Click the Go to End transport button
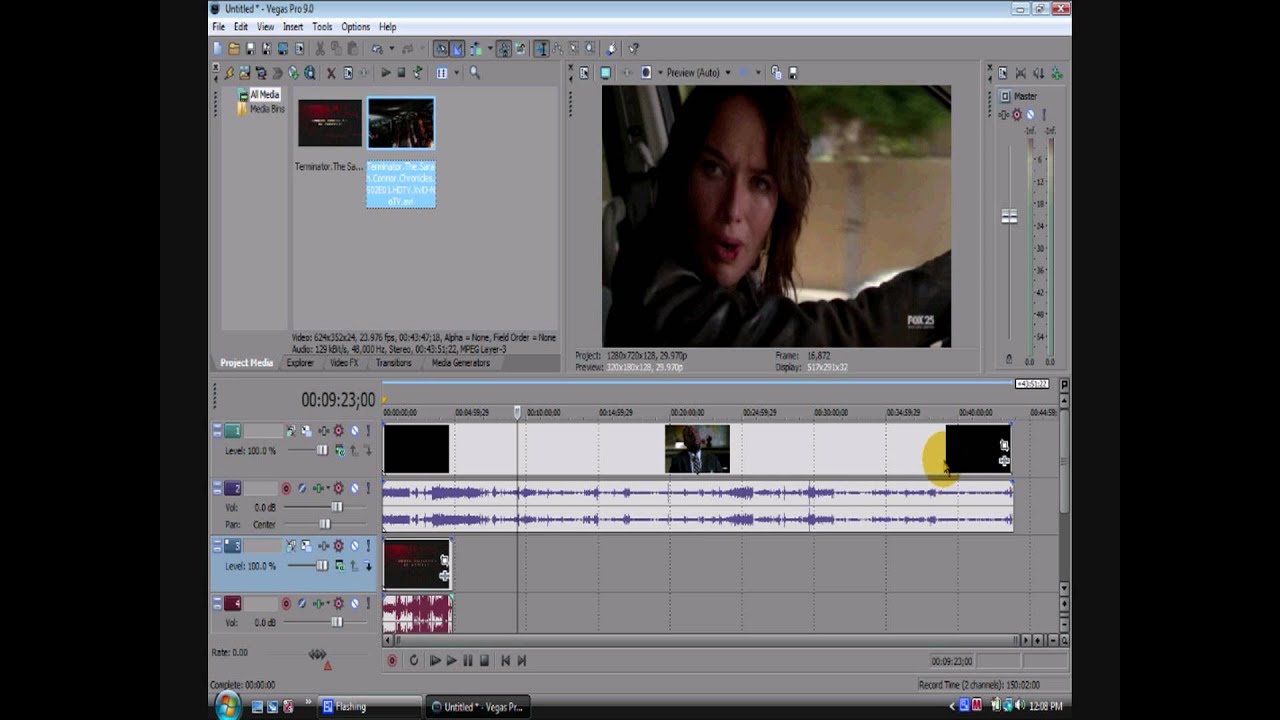The width and height of the screenshot is (1280, 720). (521, 660)
